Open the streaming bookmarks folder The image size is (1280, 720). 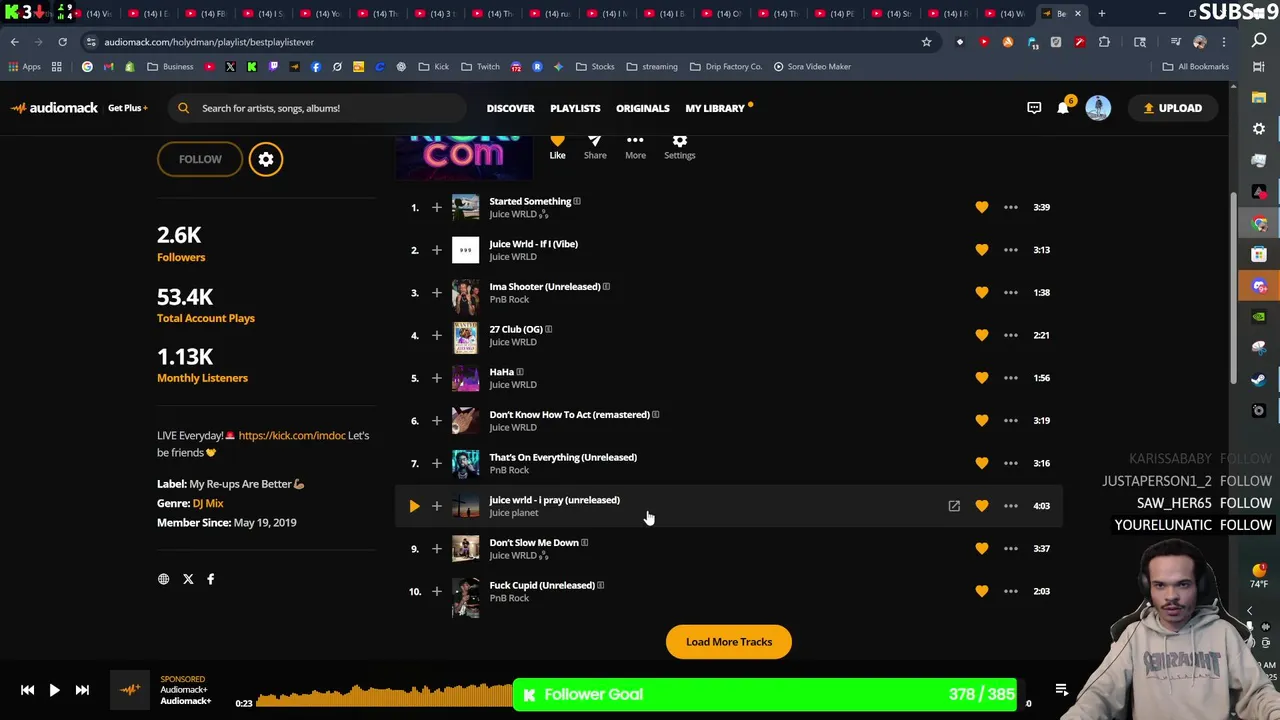click(651, 67)
